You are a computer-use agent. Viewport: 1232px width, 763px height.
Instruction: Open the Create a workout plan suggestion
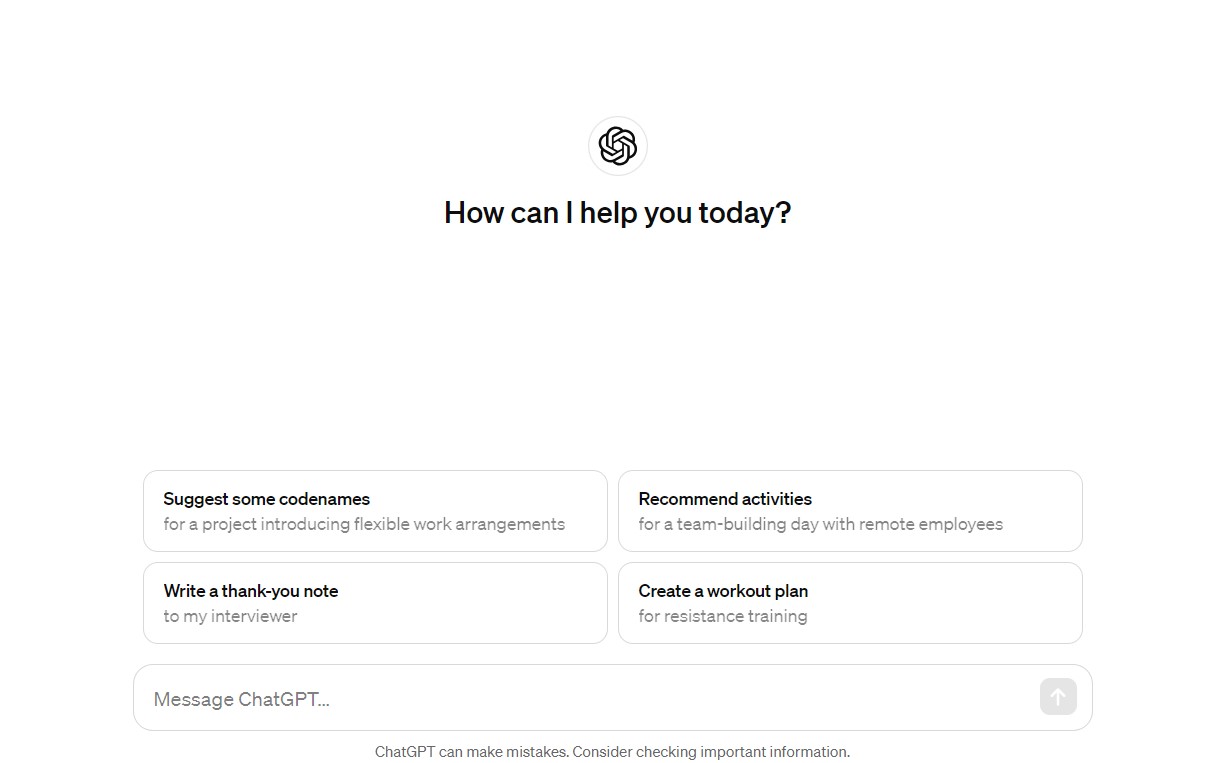tap(850, 603)
